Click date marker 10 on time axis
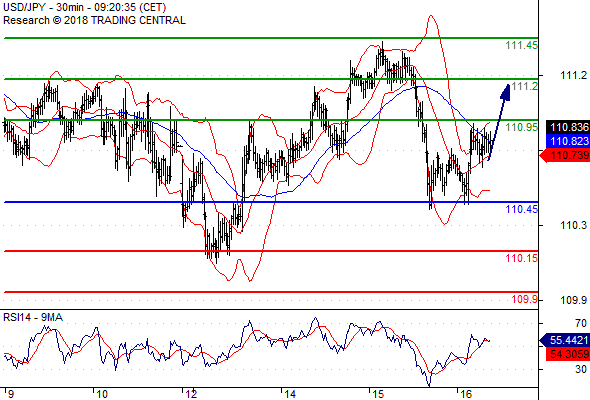This screenshot has height=400, width=590. point(102,394)
